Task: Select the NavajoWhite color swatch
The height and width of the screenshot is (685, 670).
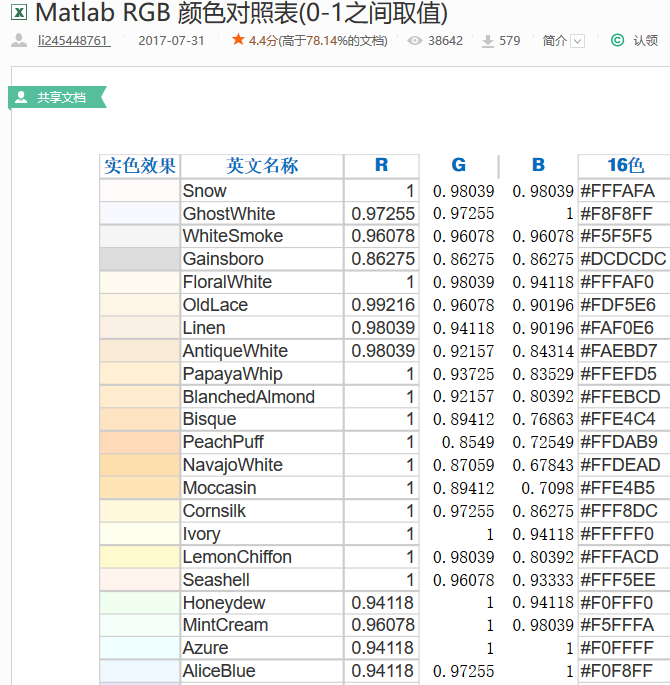Action: pyautogui.click(x=140, y=465)
